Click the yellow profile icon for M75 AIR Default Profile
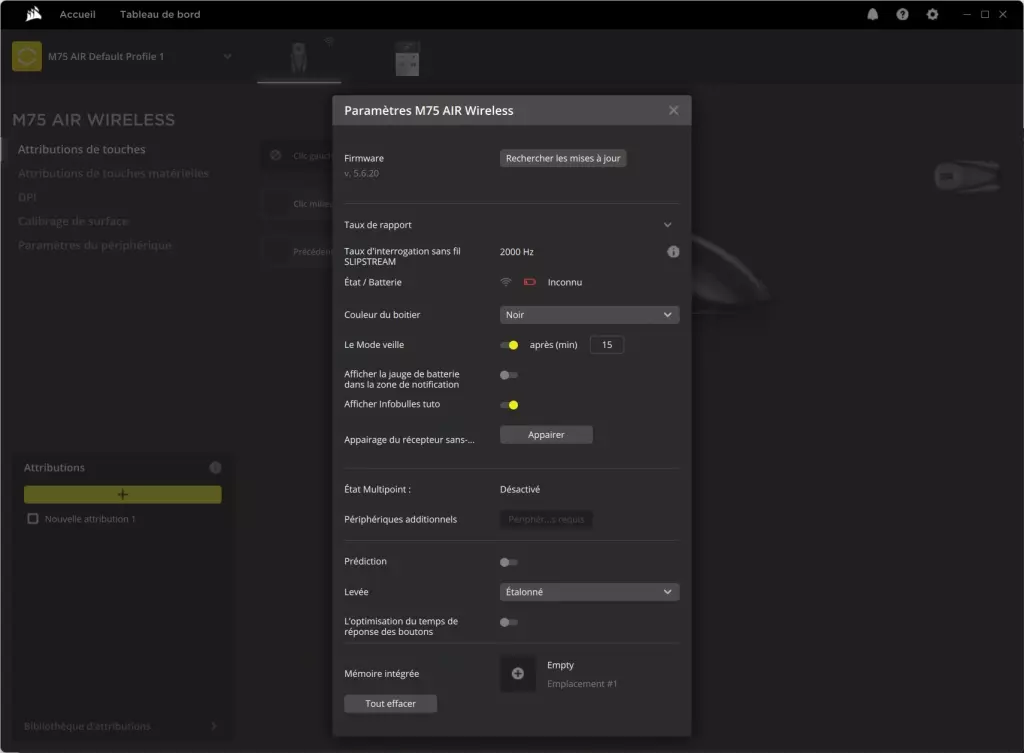The height and width of the screenshot is (753, 1024). [27, 56]
